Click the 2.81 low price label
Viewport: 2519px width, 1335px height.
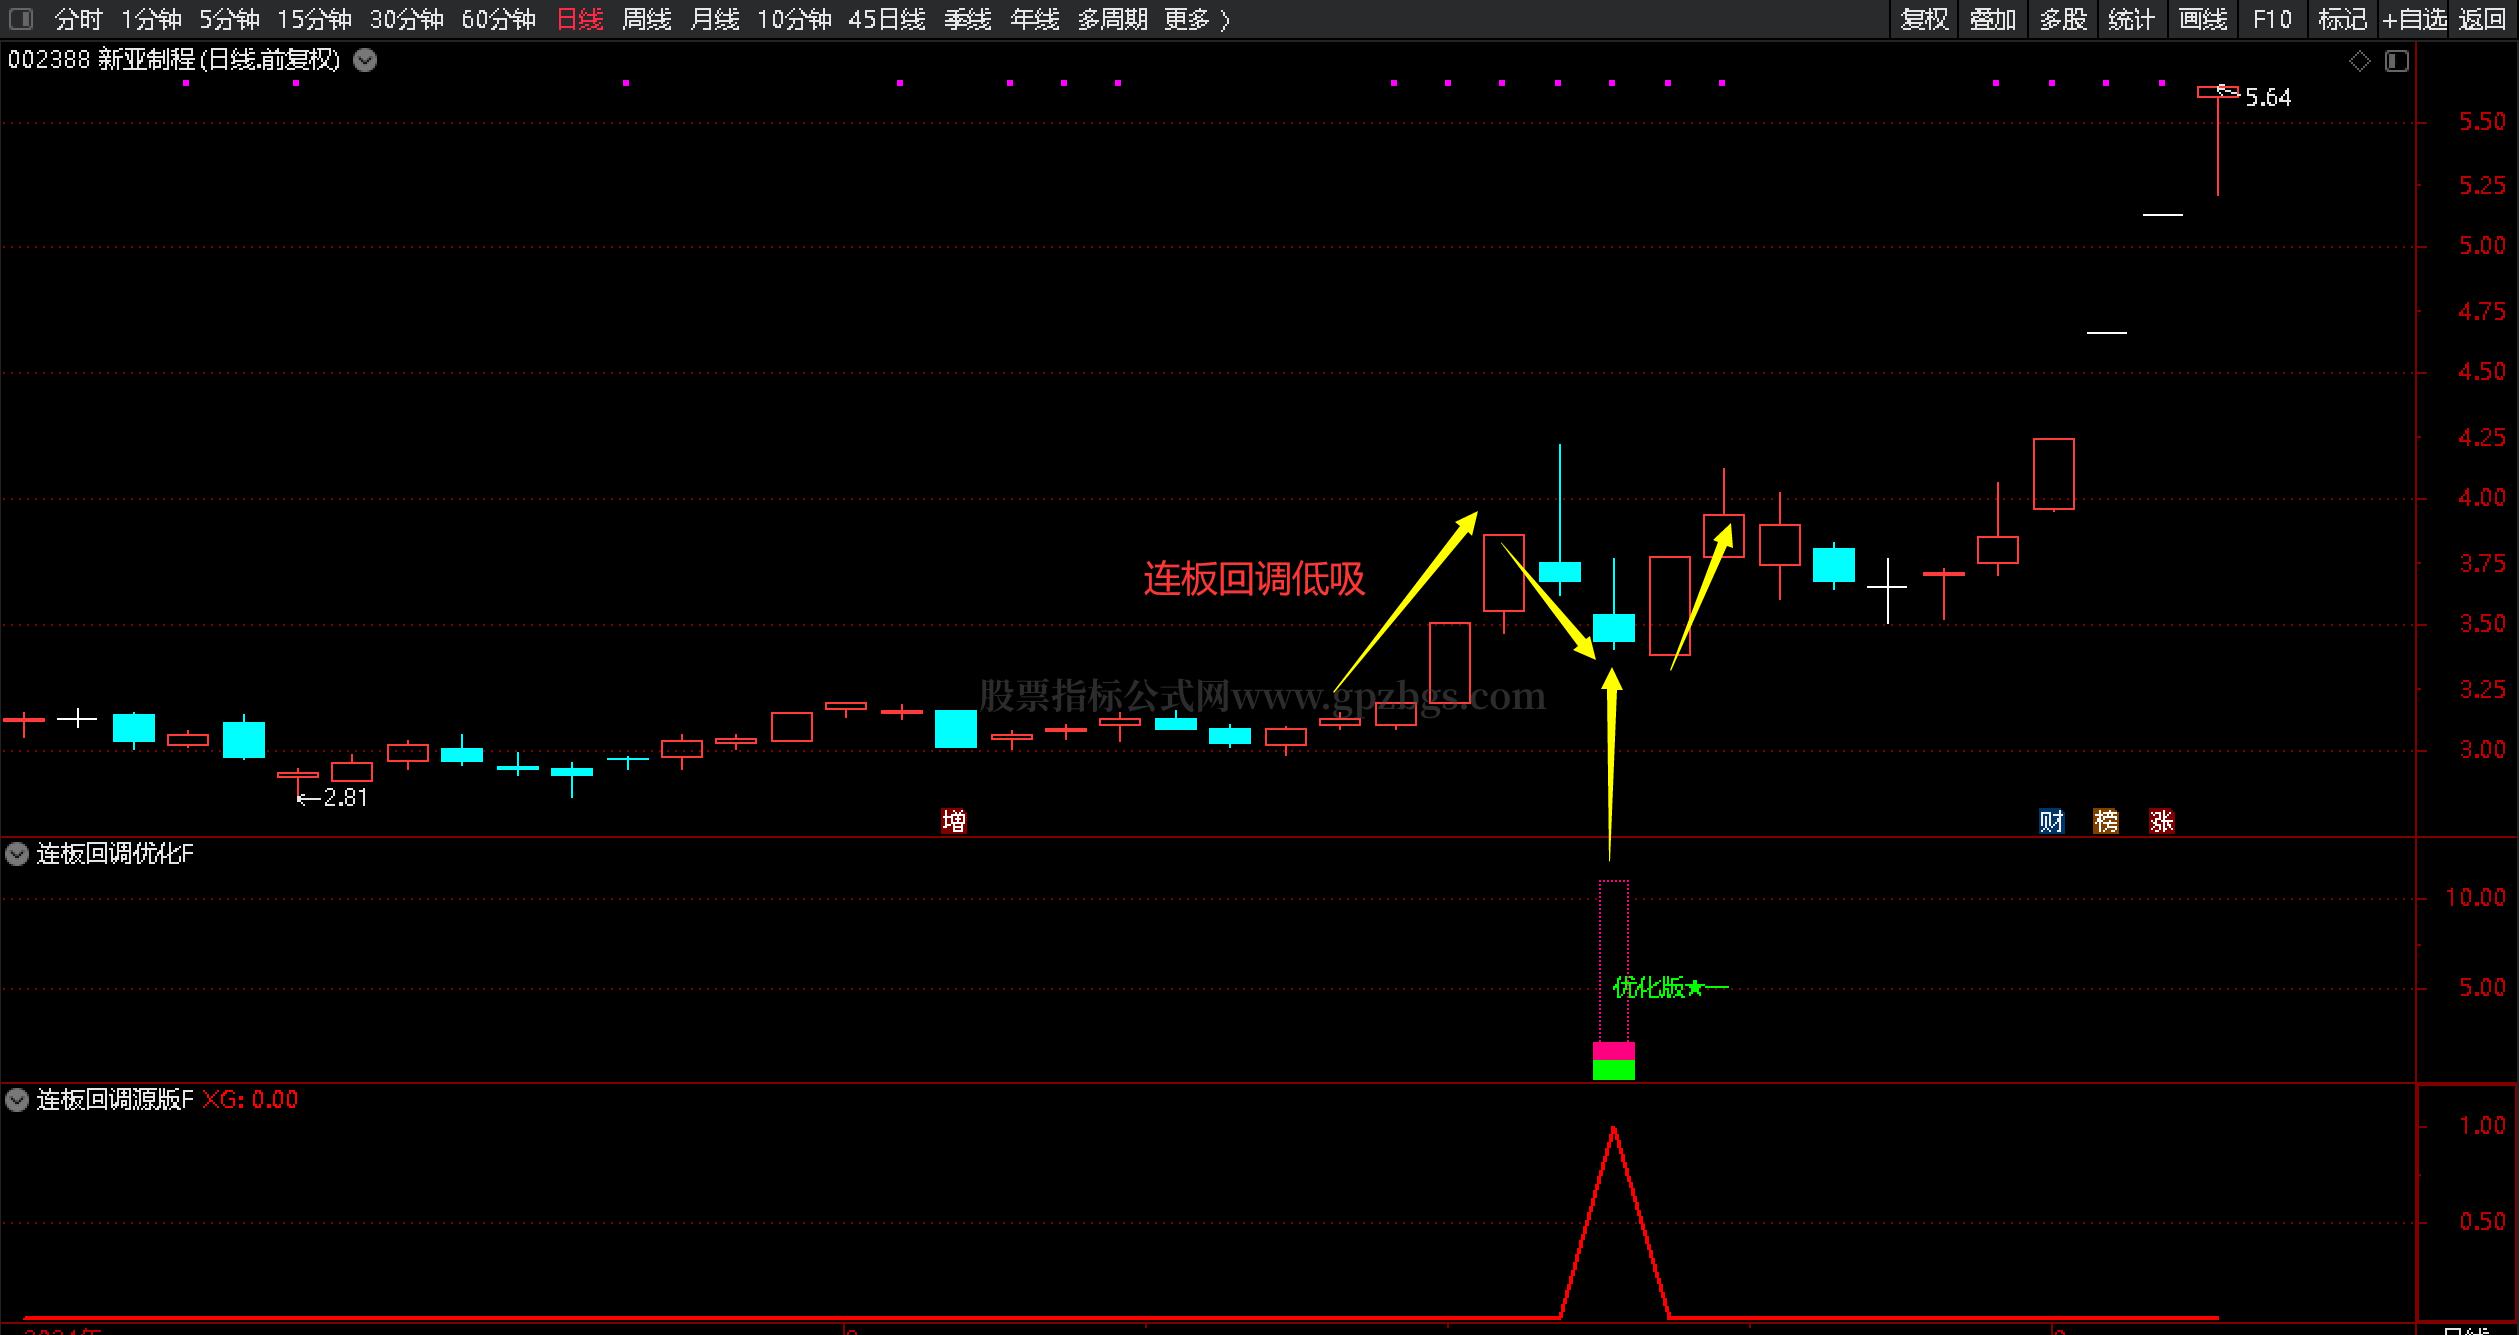click(x=345, y=797)
